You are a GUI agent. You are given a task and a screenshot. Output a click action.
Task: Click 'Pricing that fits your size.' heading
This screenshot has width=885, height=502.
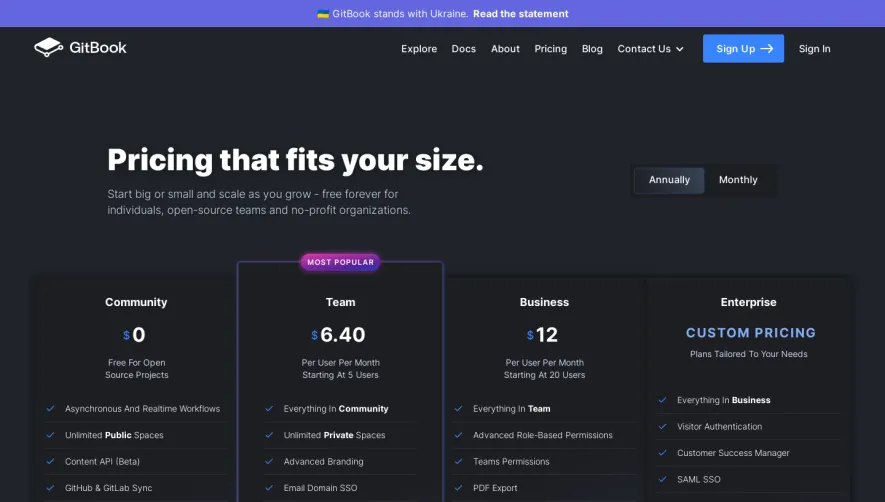(295, 160)
